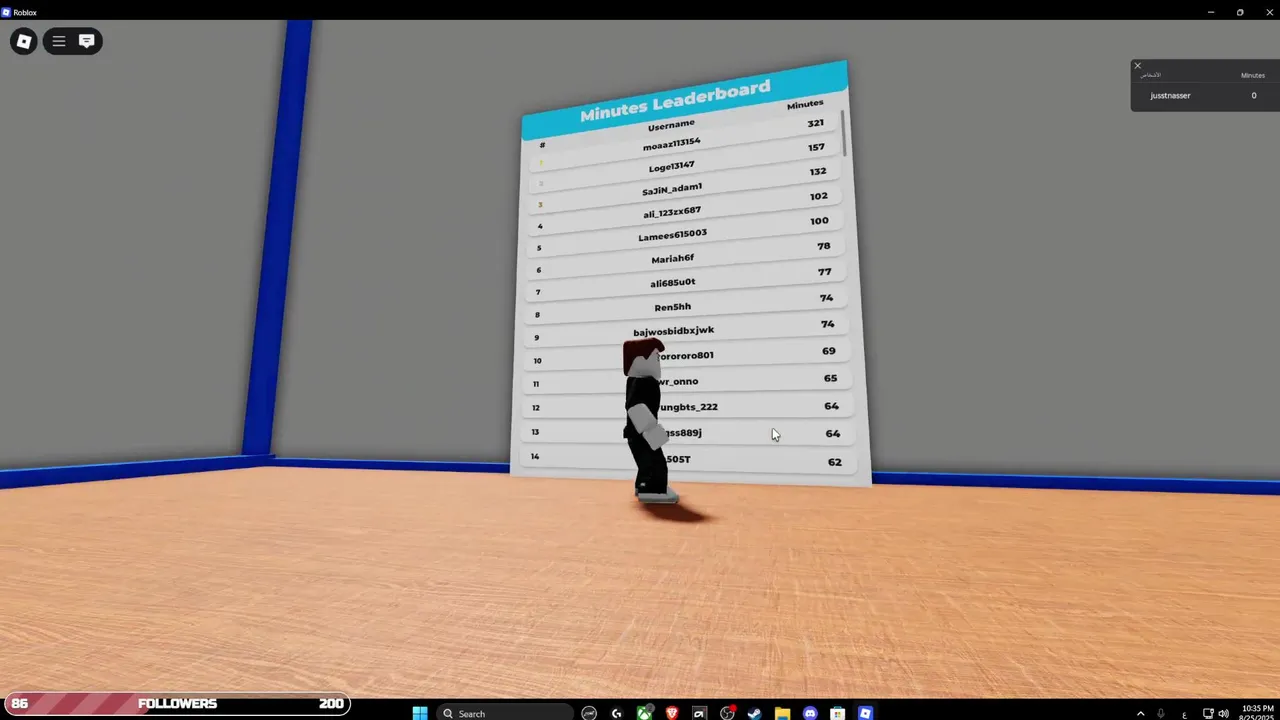
Task: Click username Lamees615003 on leaderboard
Action: click(672, 236)
